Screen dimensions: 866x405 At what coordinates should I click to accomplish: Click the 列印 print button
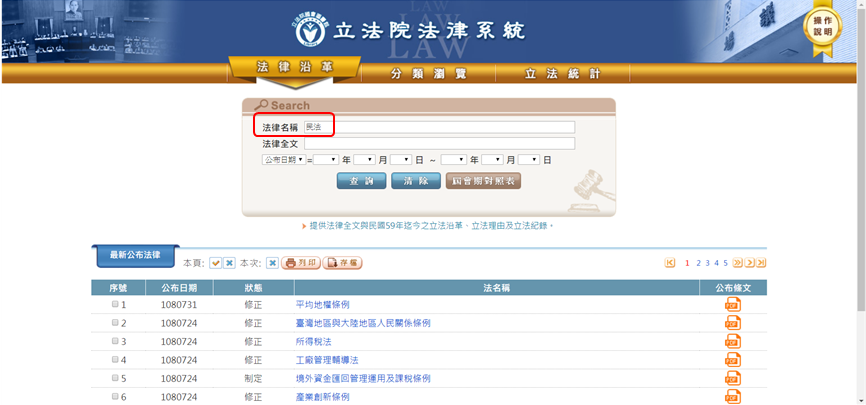point(301,263)
